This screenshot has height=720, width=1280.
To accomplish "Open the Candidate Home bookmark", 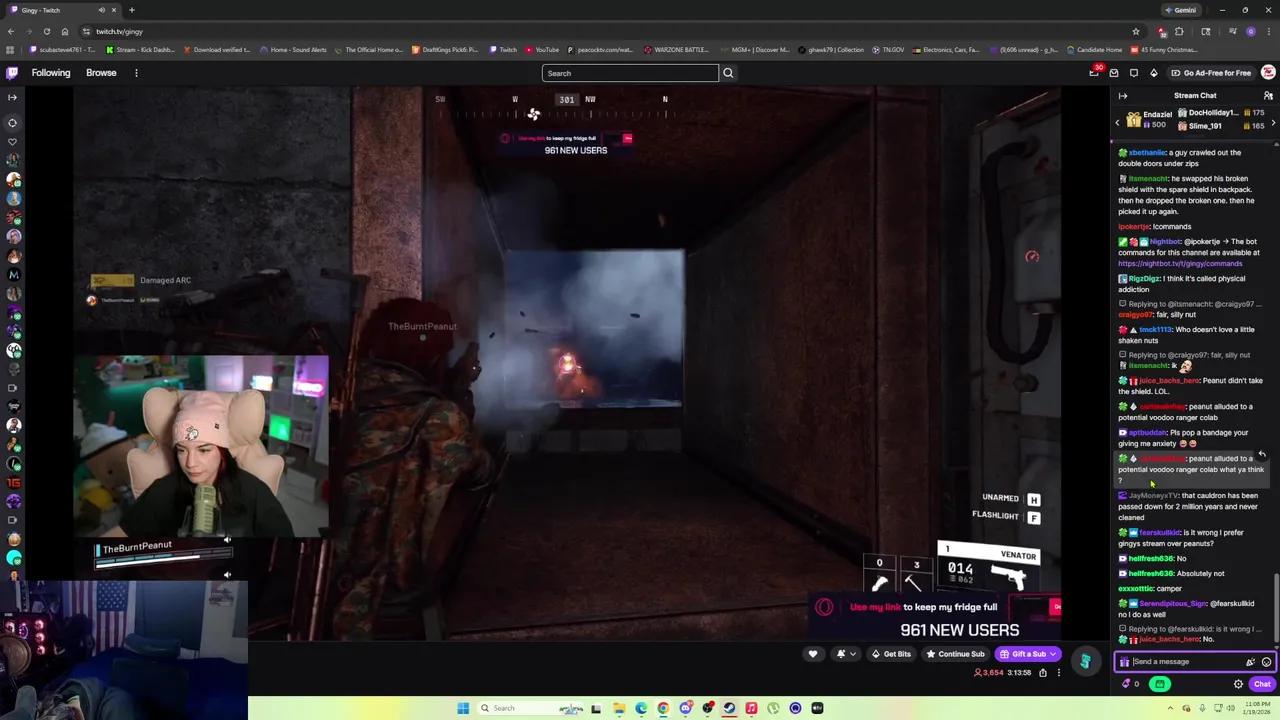I will pos(1094,50).
